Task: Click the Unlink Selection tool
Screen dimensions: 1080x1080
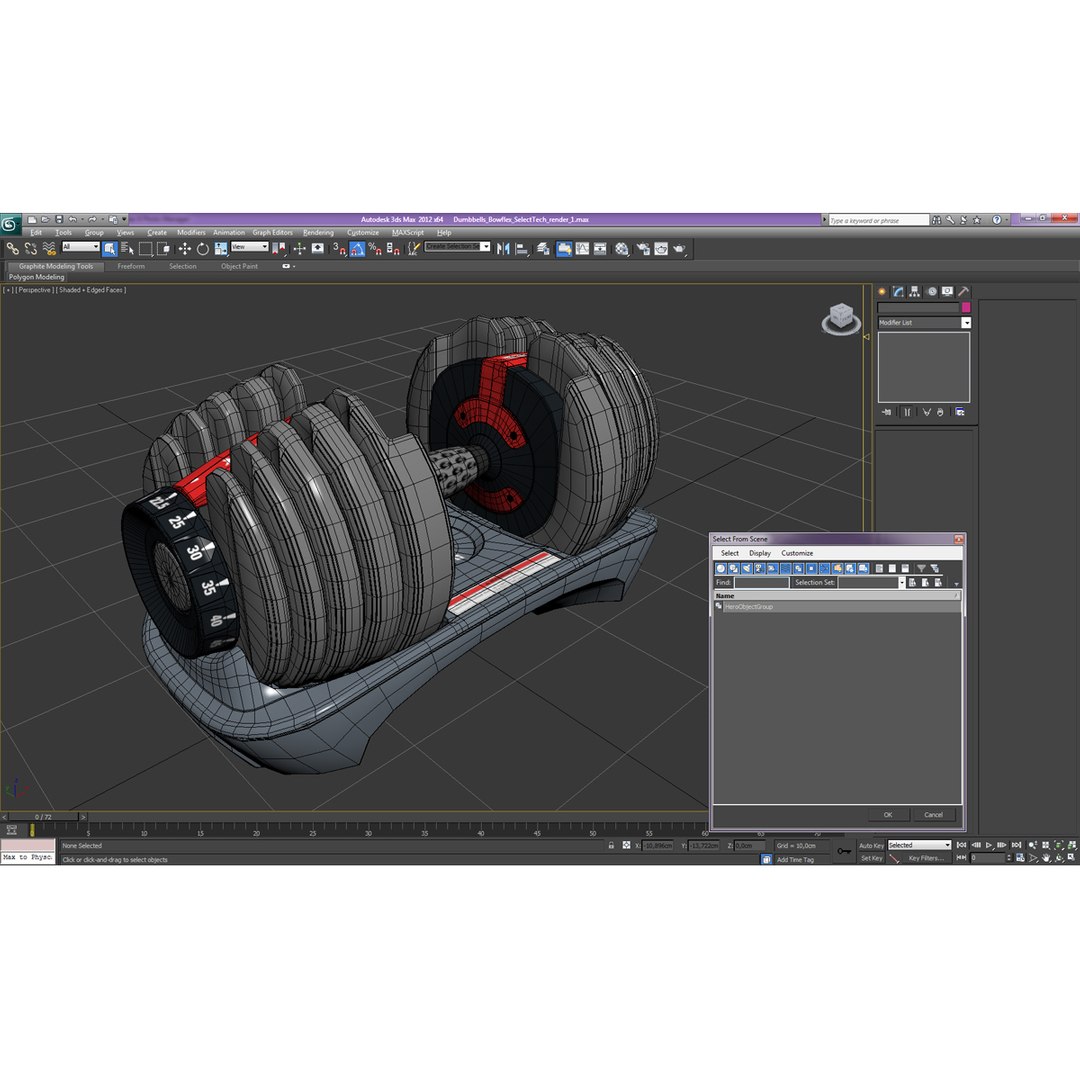Action: click(x=30, y=249)
